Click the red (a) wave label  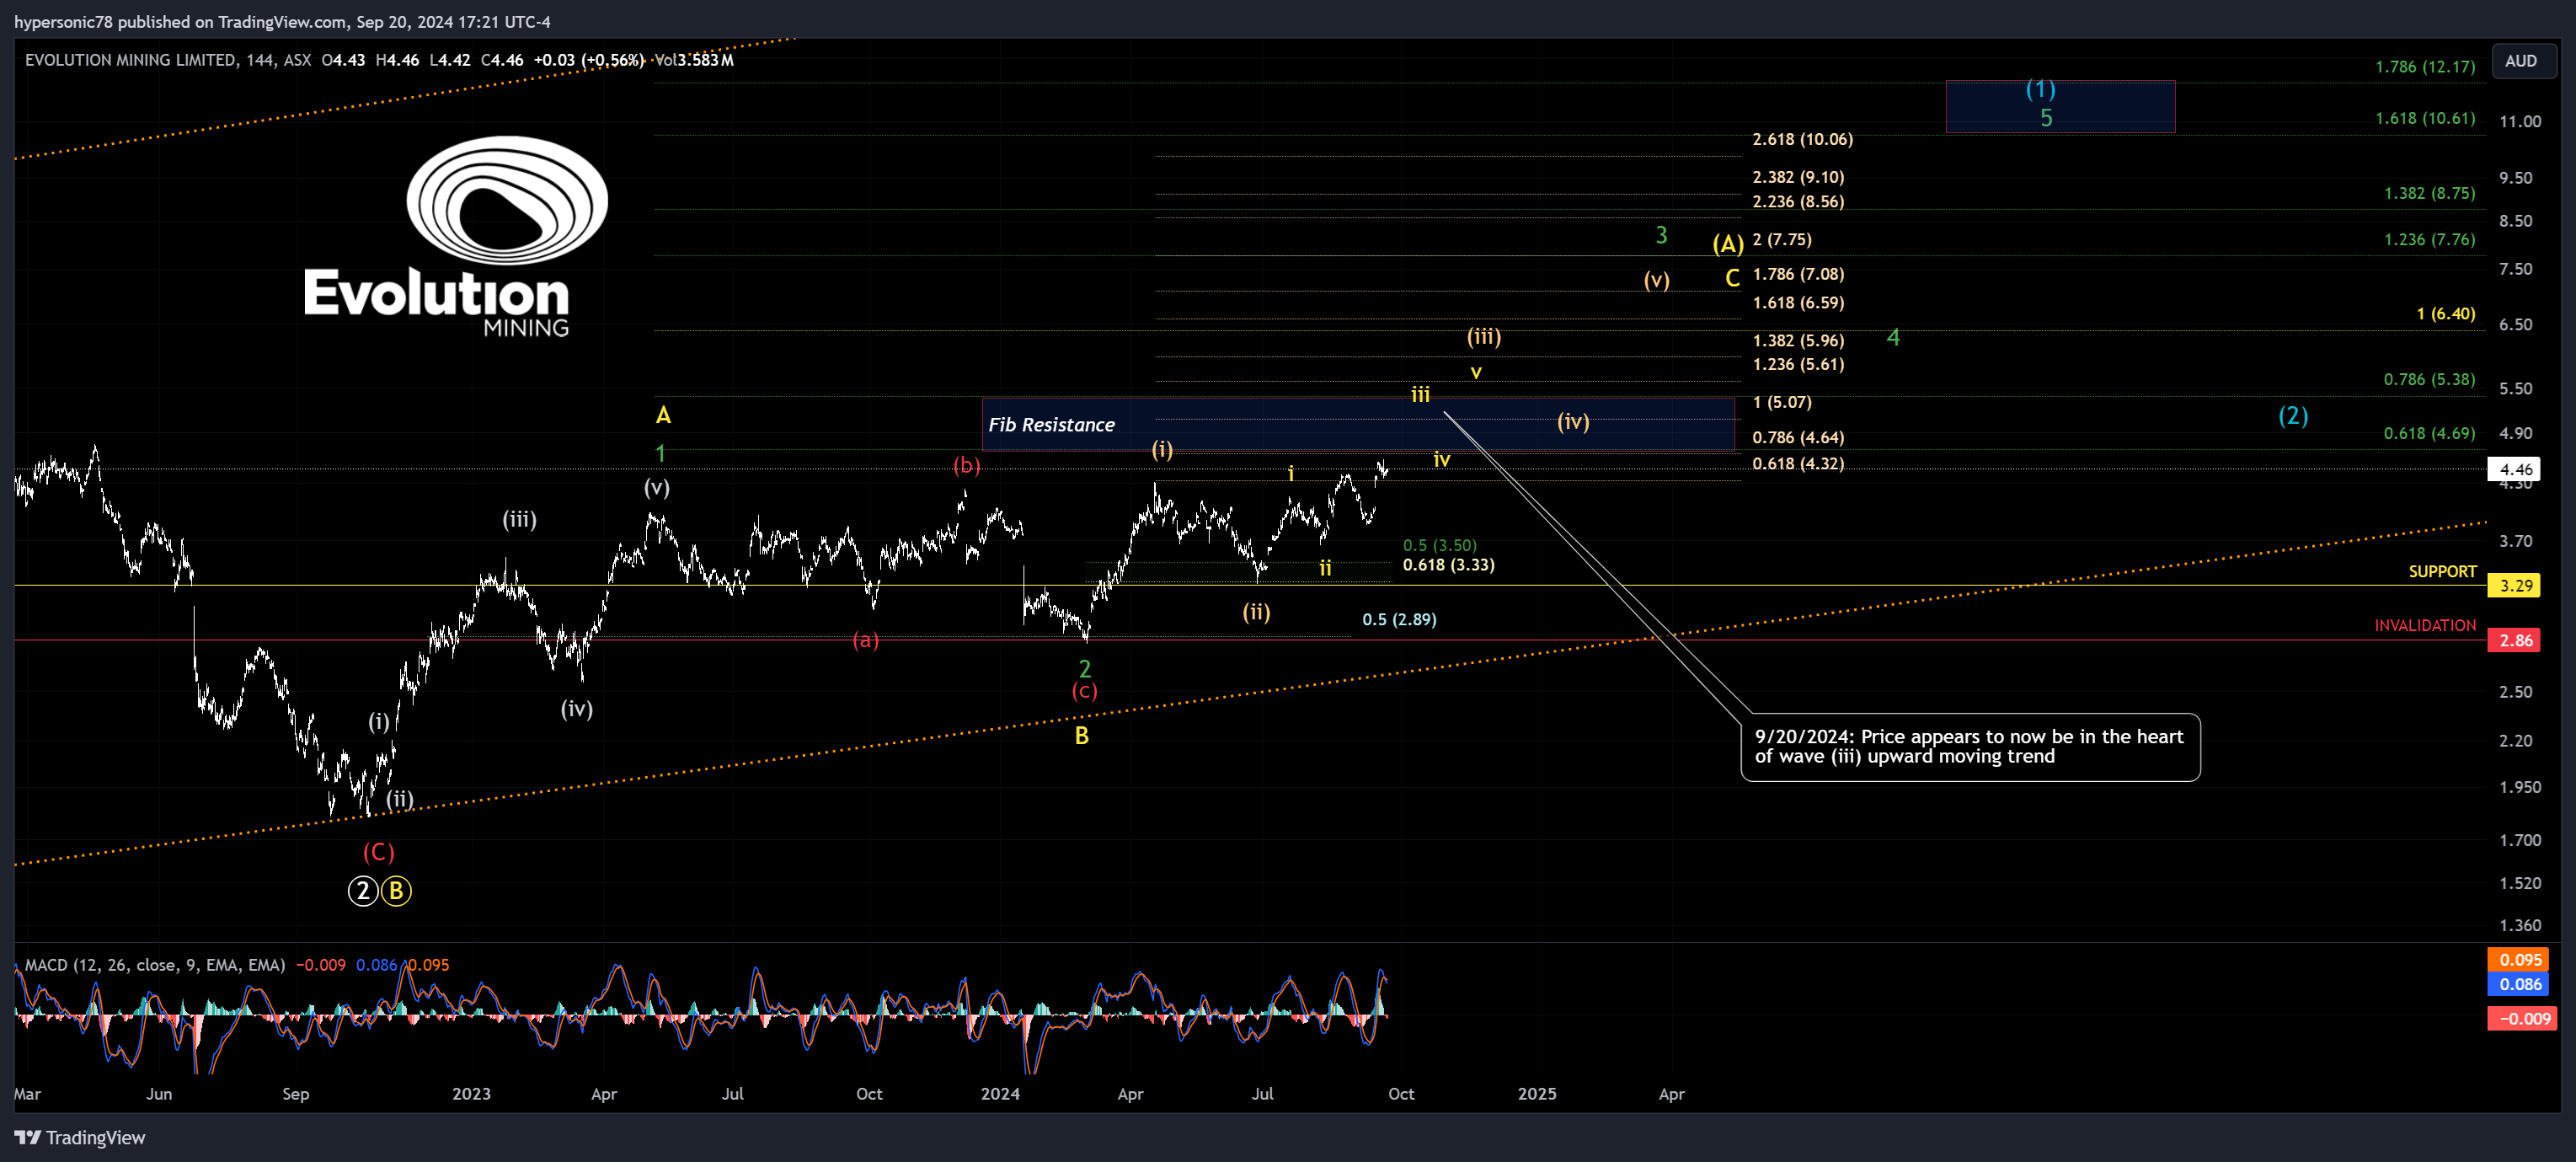(x=866, y=640)
